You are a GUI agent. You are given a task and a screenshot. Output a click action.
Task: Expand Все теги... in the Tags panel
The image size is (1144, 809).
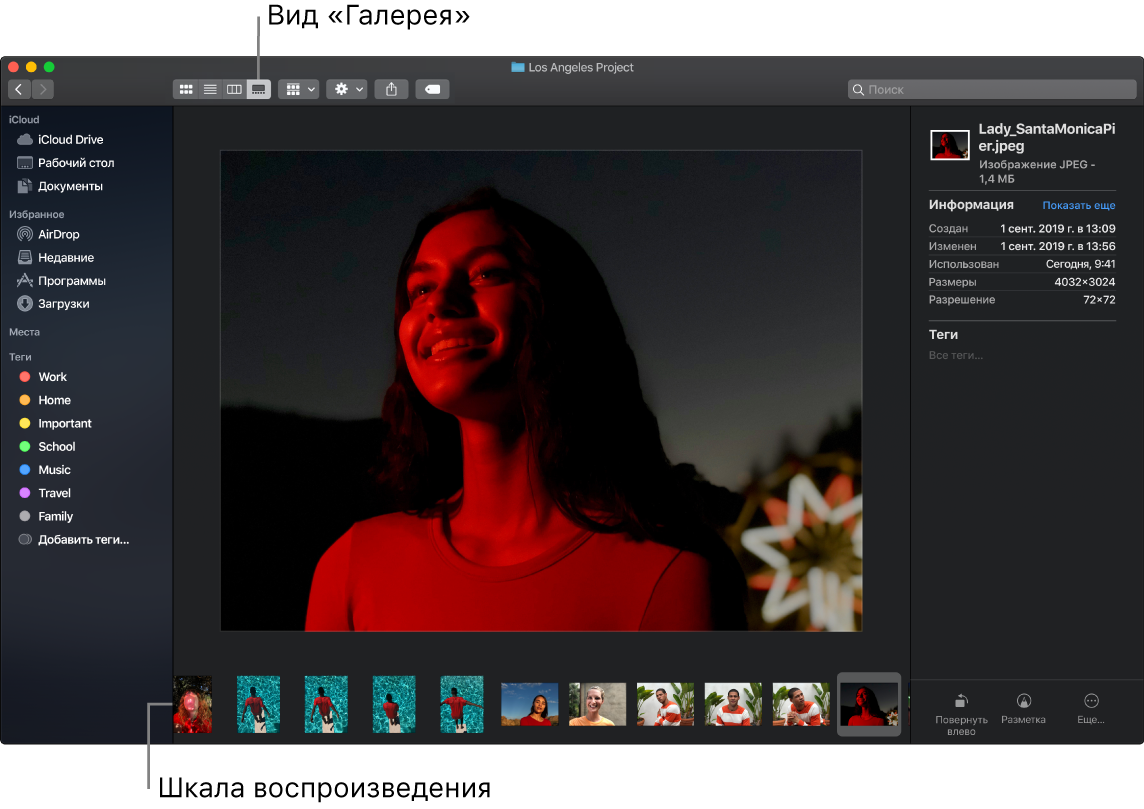pyautogui.click(x=955, y=355)
